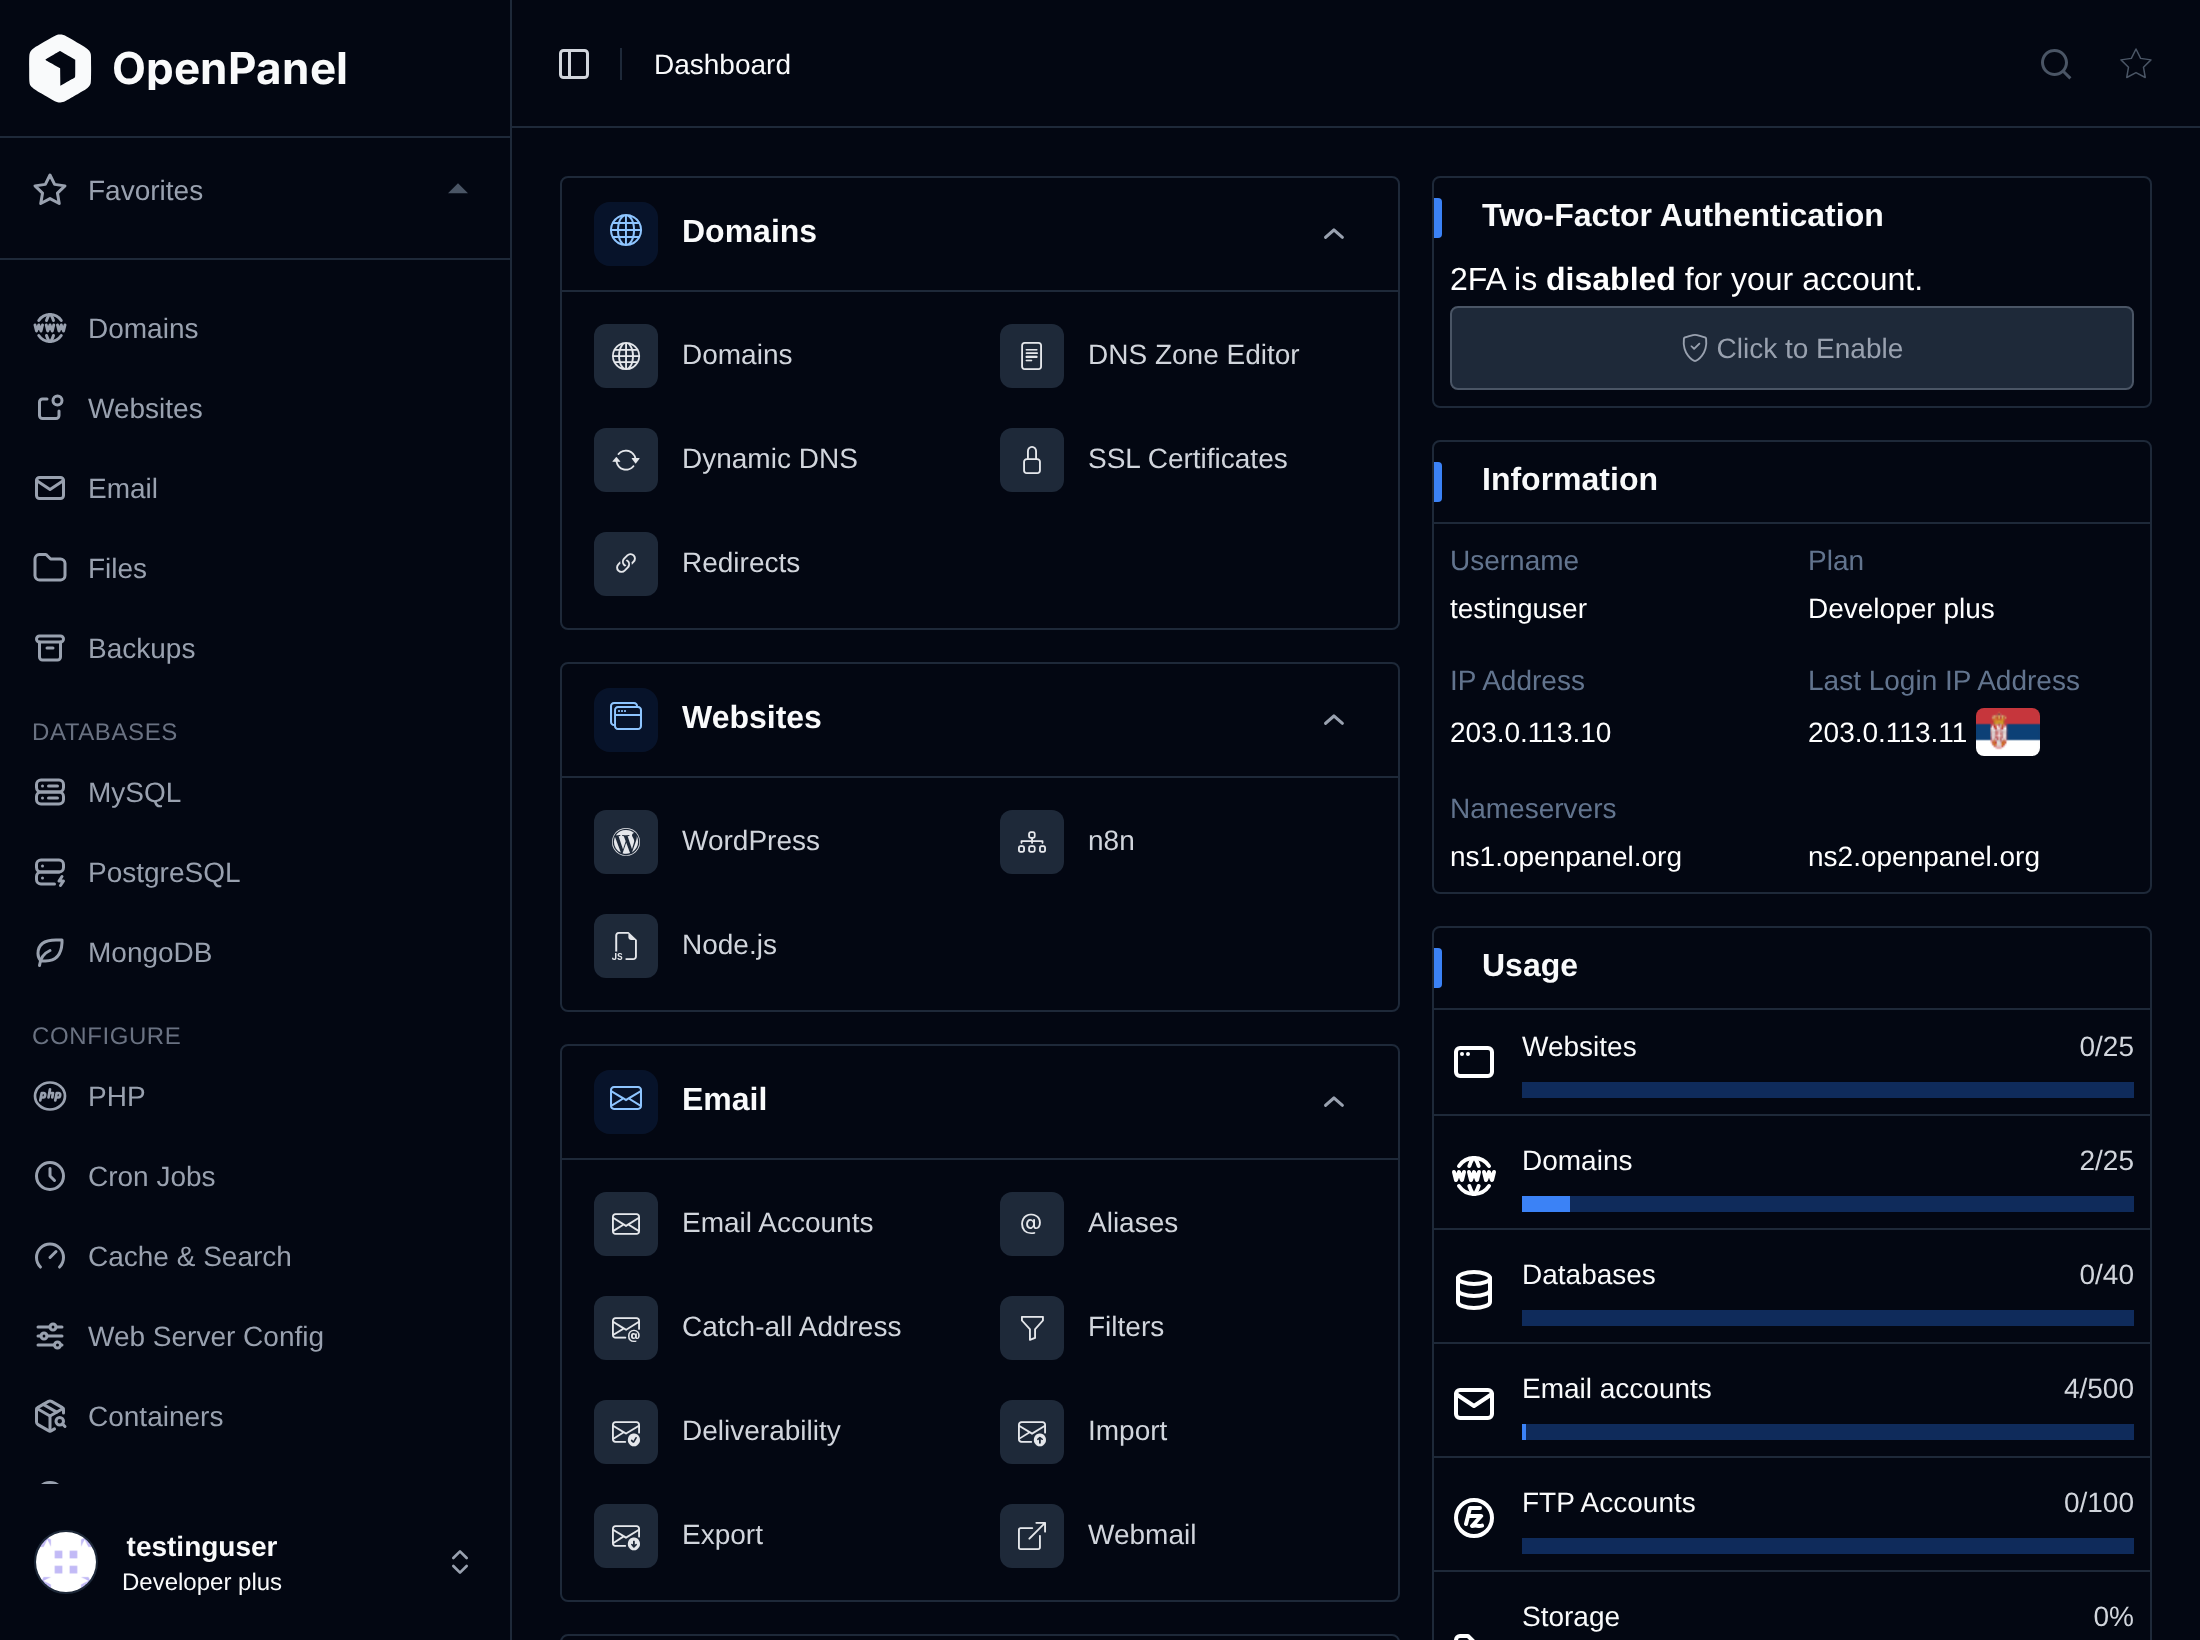Click the Websites usage window icon
Viewport: 2200px width, 1640px height.
coord(1474,1062)
